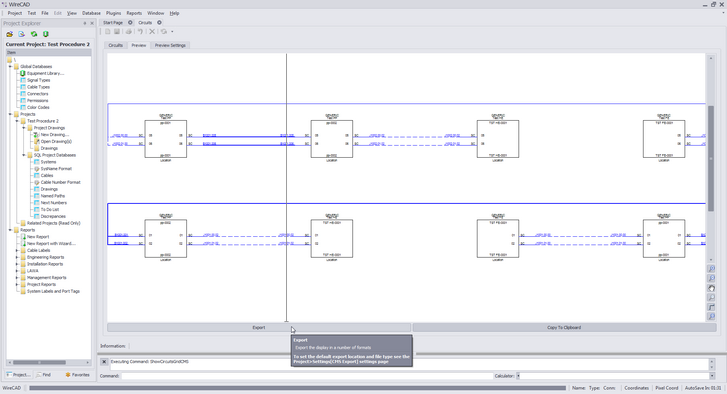Click the delete X toolbar icon
The height and width of the screenshot is (394, 727).
(x=152, y=32)
